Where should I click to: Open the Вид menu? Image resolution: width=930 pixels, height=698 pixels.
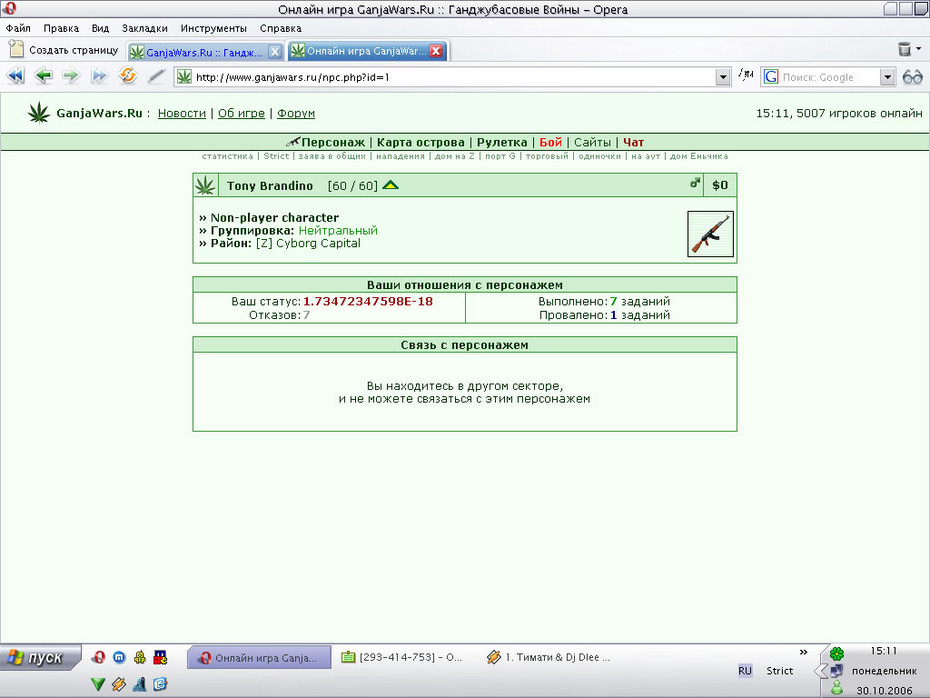tap(100, 28)
